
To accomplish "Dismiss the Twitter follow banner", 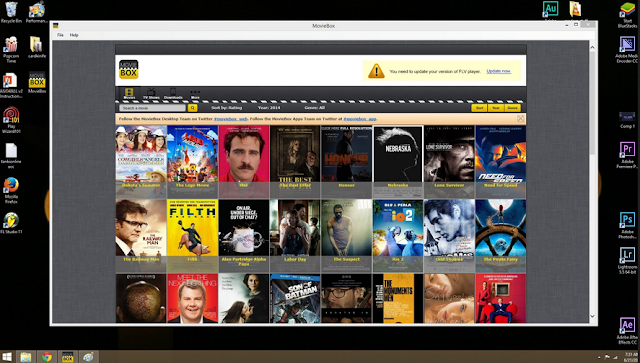I will (520, 118).
